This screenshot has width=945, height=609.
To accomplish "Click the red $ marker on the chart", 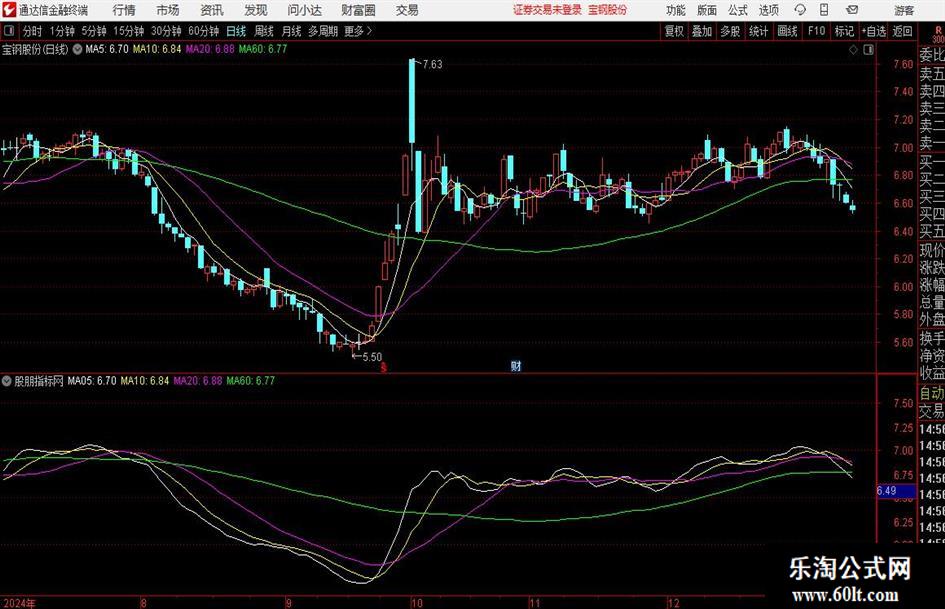I will (x=383, y=366).
